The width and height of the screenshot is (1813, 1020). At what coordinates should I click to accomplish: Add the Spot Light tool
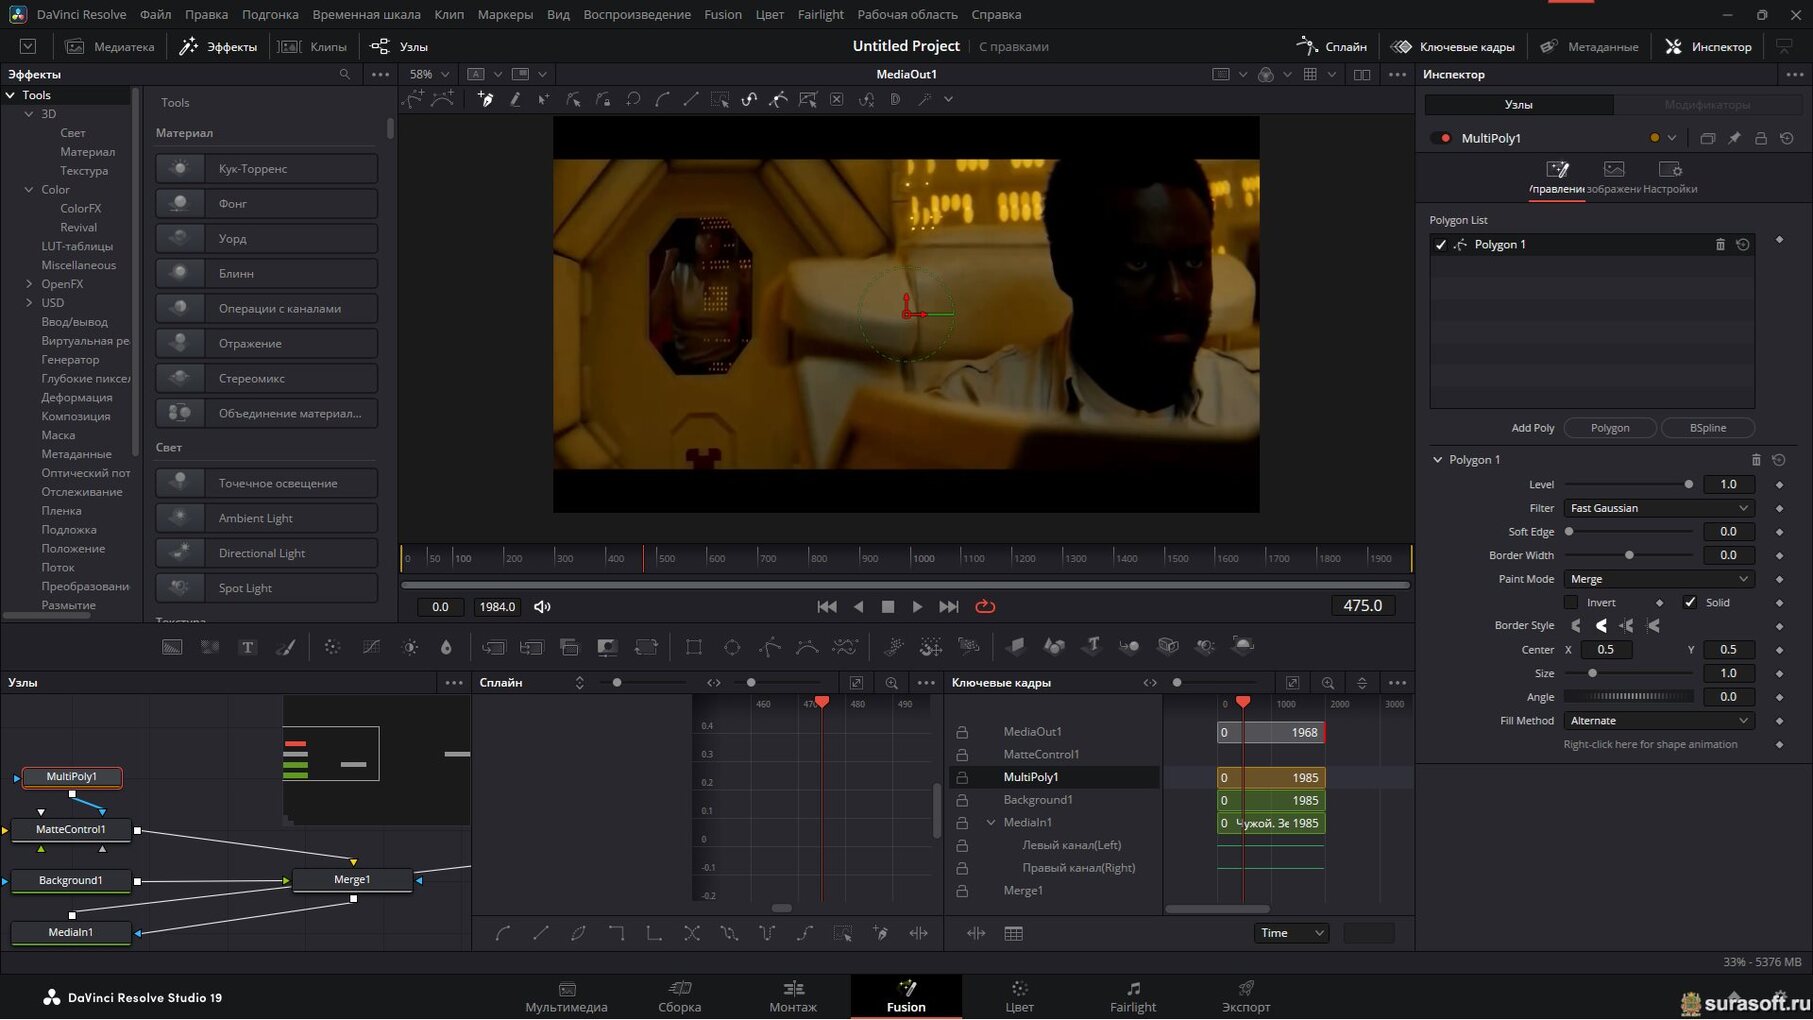(266, 588)
